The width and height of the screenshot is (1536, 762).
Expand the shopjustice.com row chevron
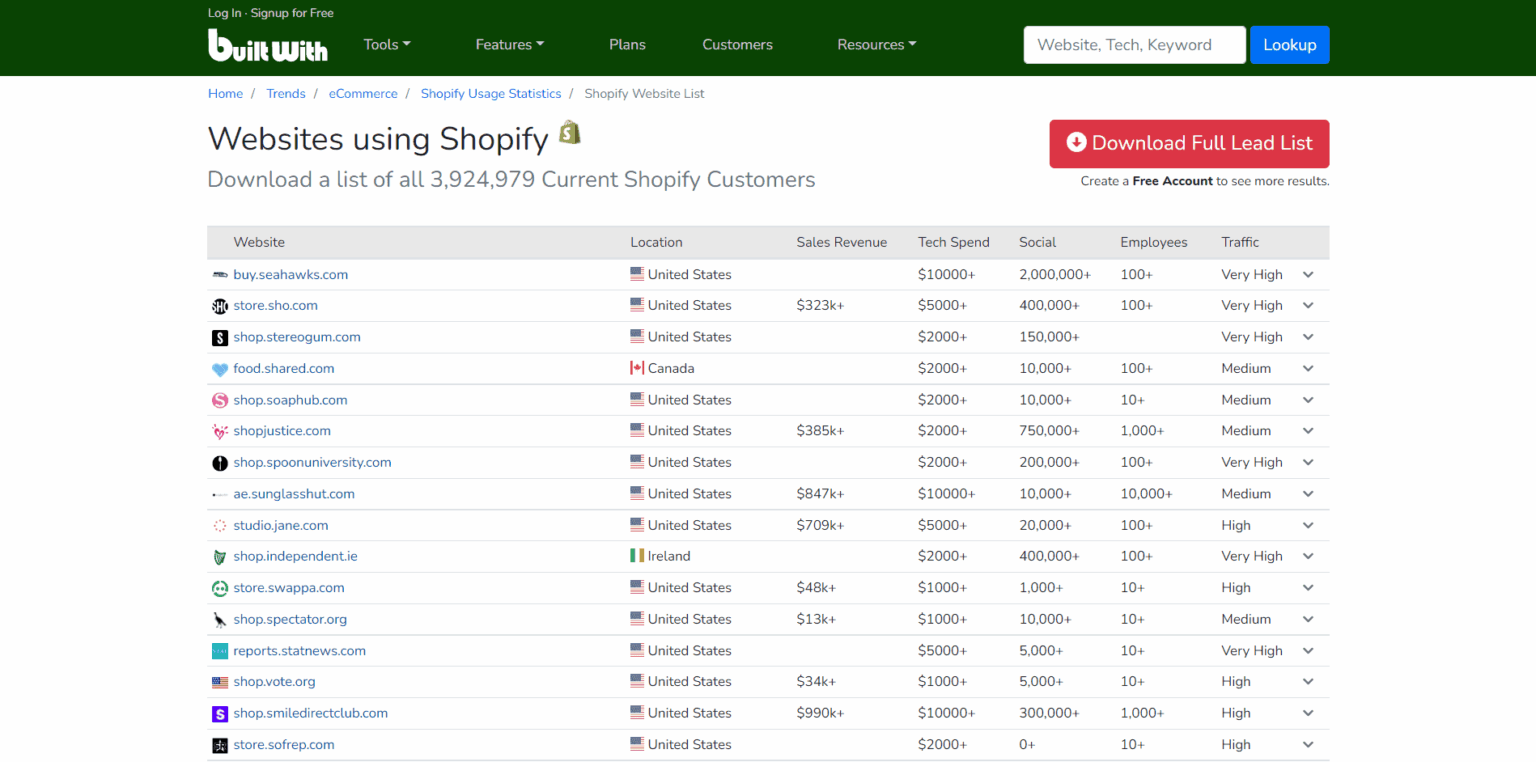[1308, 431]
